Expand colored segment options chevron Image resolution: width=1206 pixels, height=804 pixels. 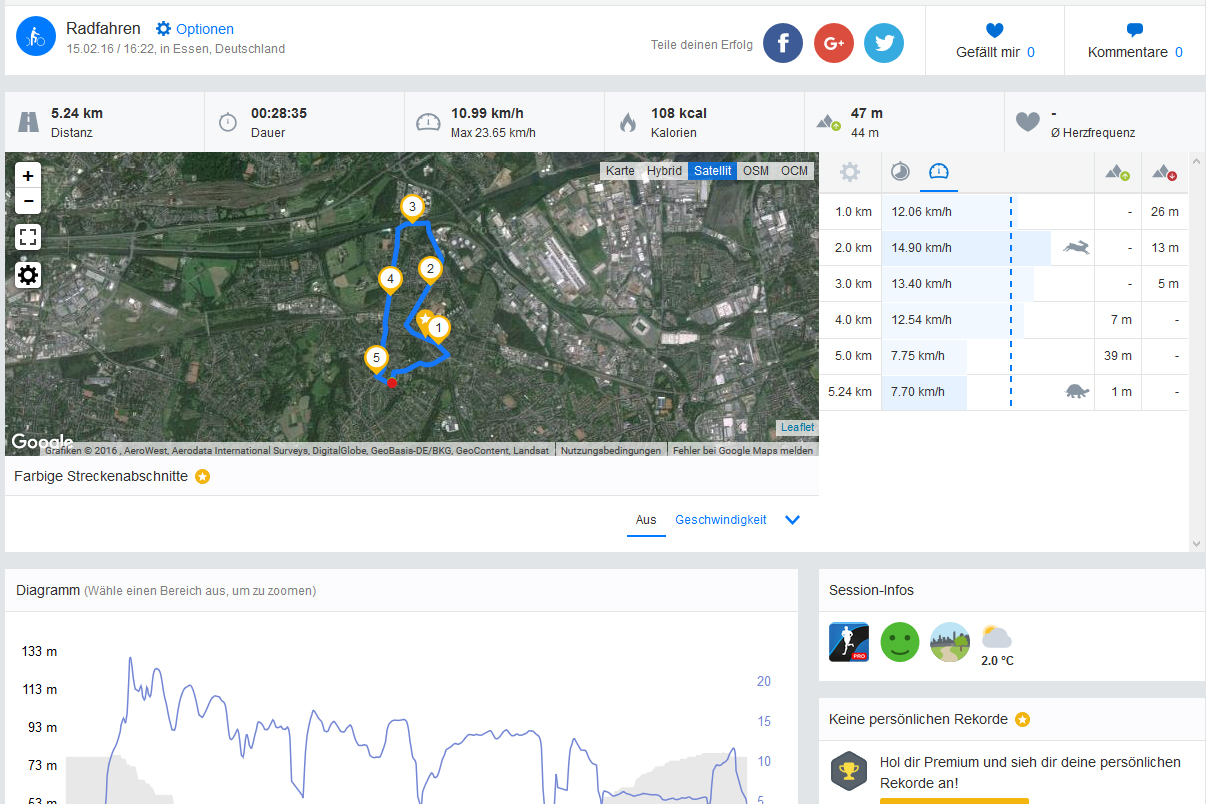click(793, 520)
